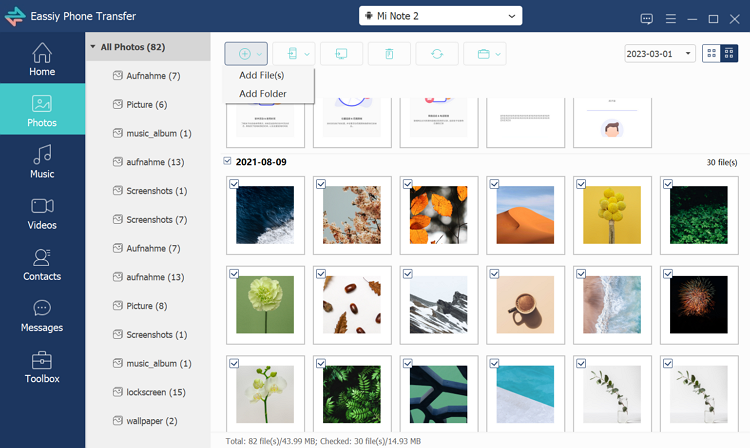This screenshot has height=448, width=750.
Task: Open the coffee cup thumbnail
Action: click(525, 305)
